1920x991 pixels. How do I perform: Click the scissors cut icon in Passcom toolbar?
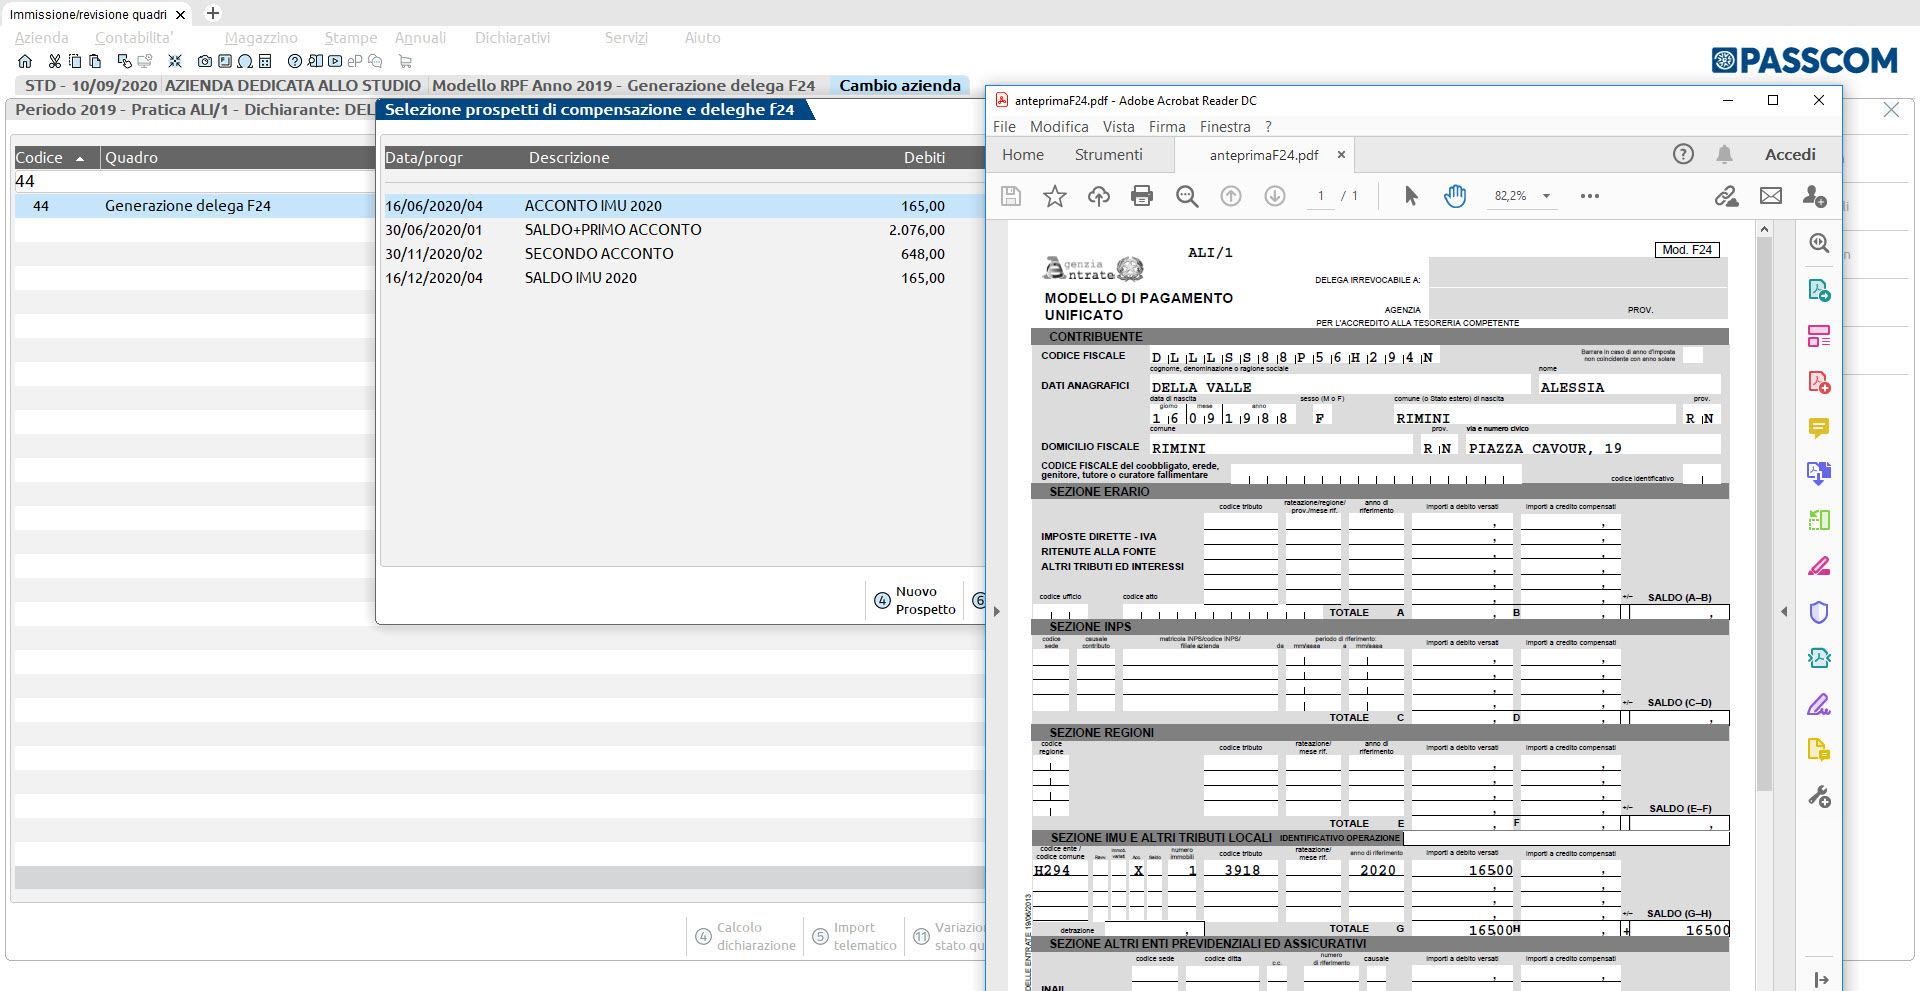coord(55,61)
